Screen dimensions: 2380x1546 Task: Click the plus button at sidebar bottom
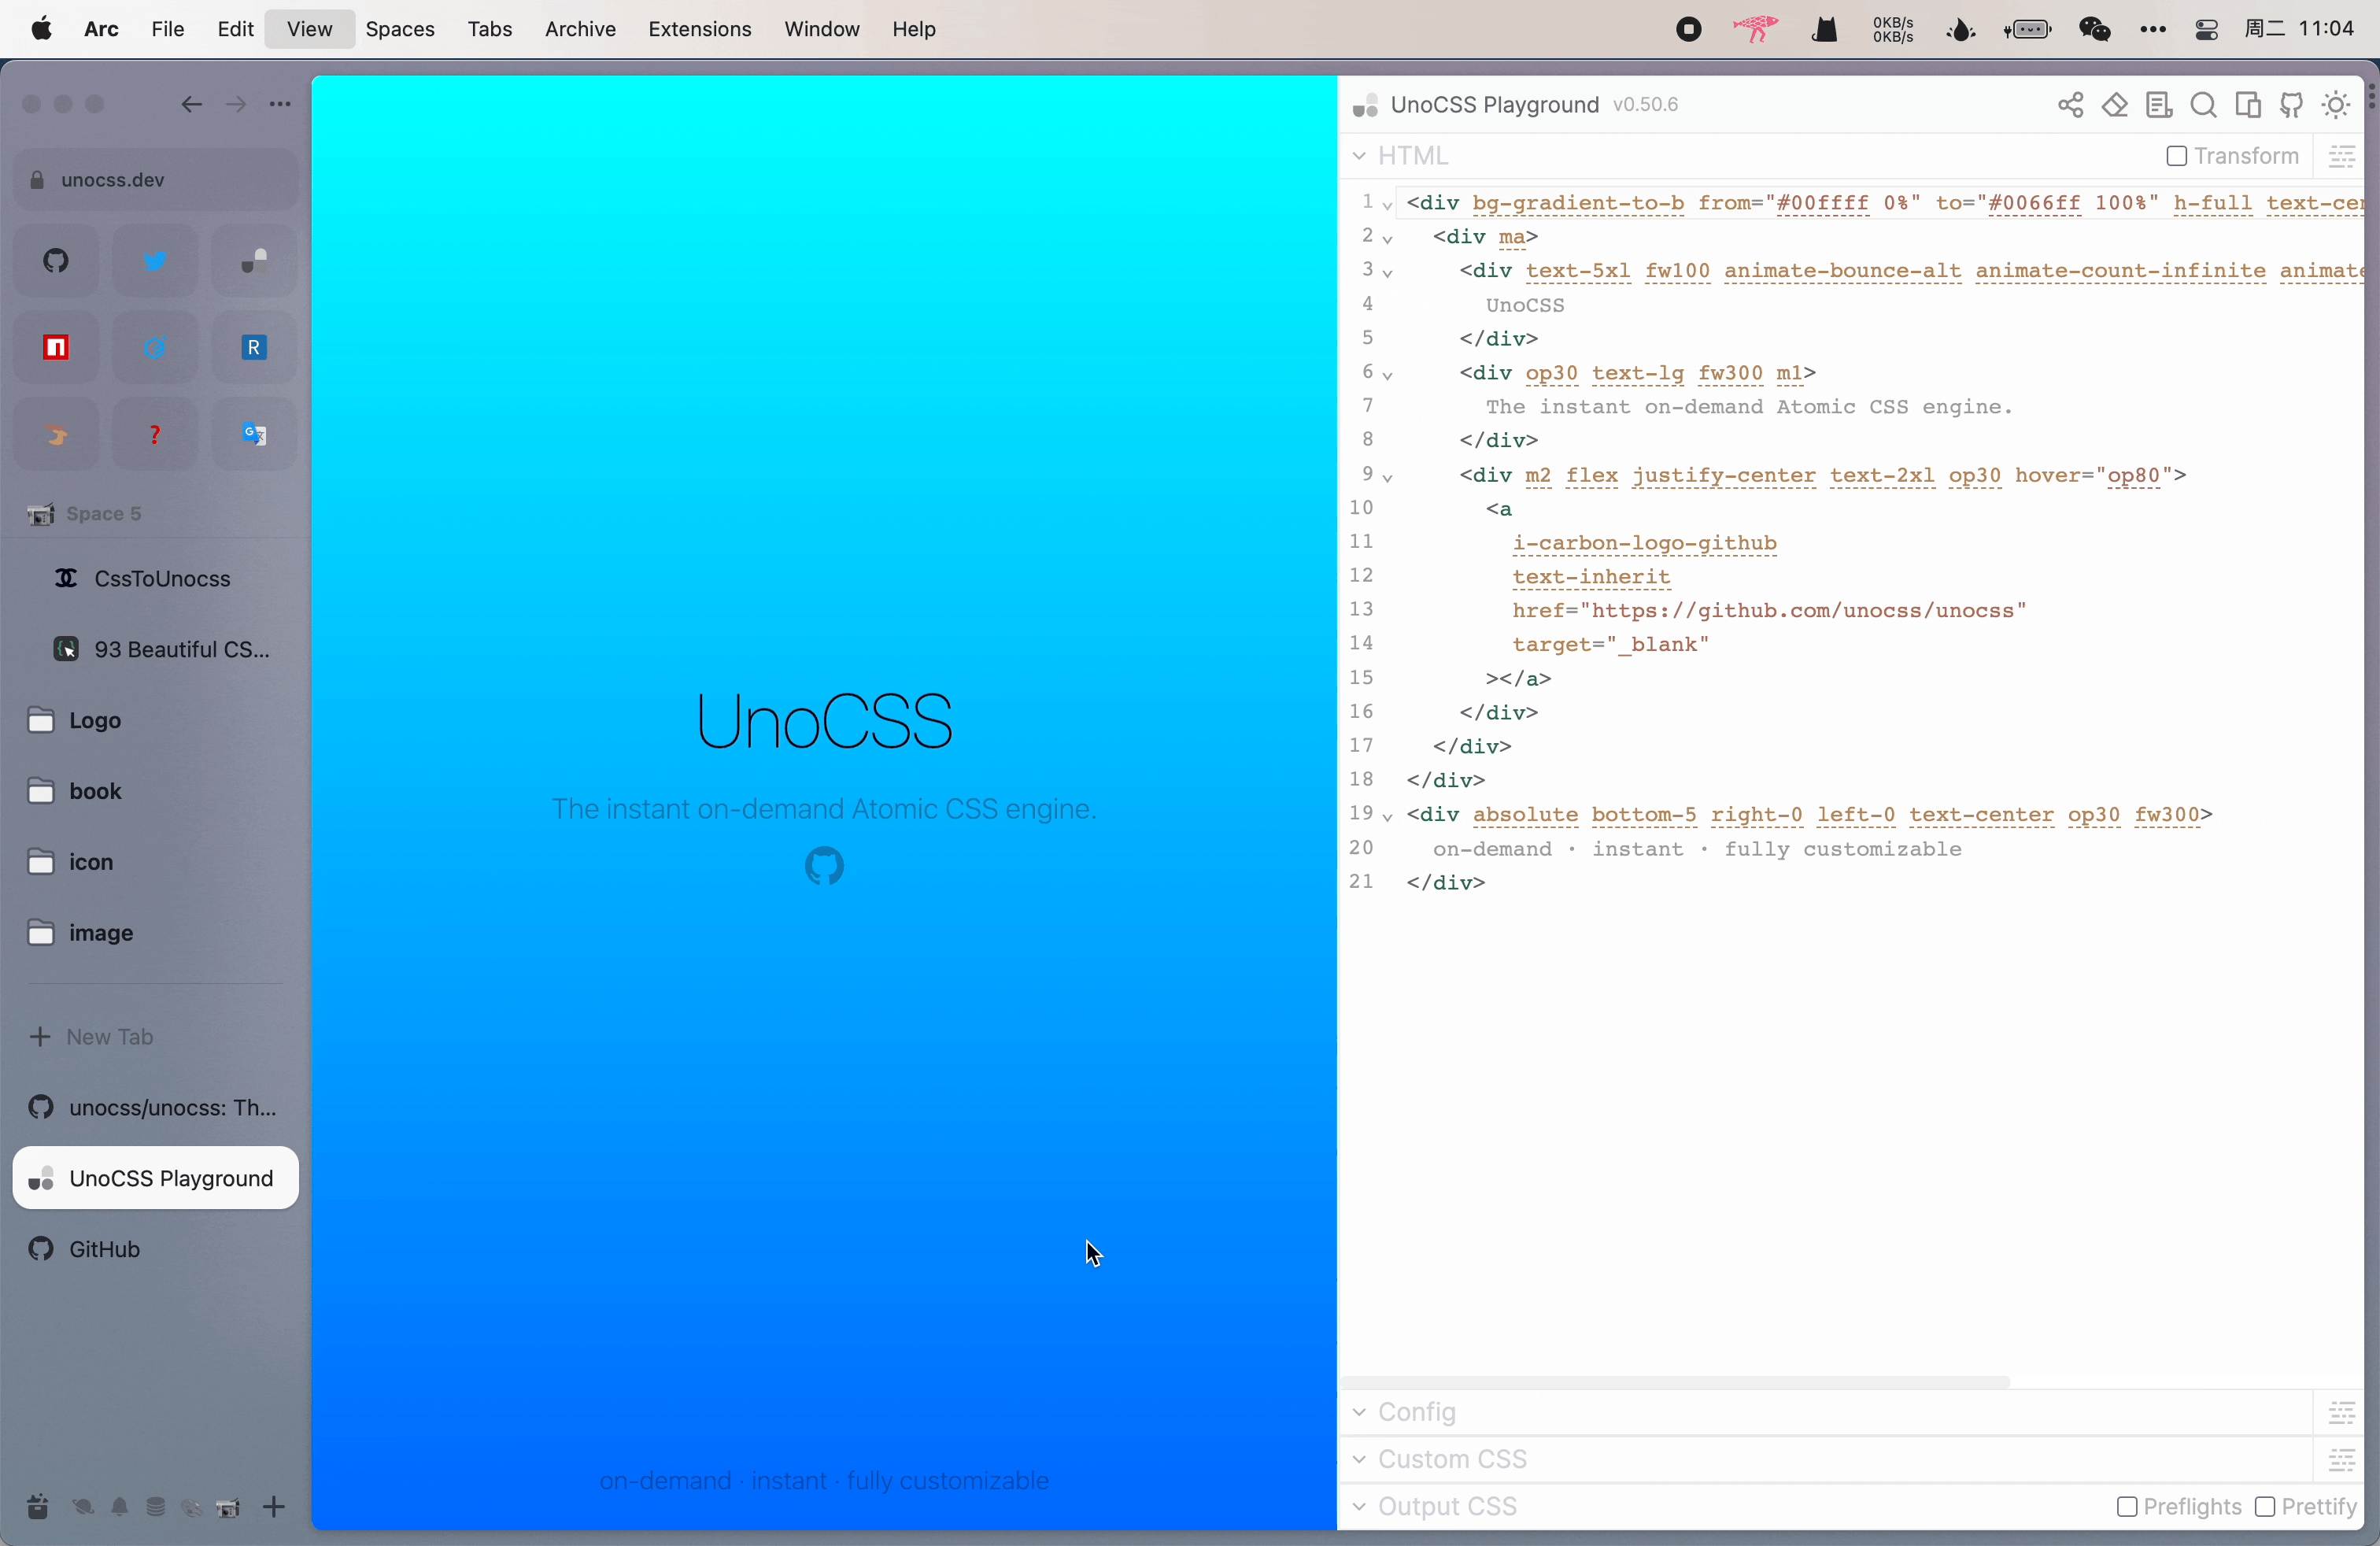tap(274, 1507)
